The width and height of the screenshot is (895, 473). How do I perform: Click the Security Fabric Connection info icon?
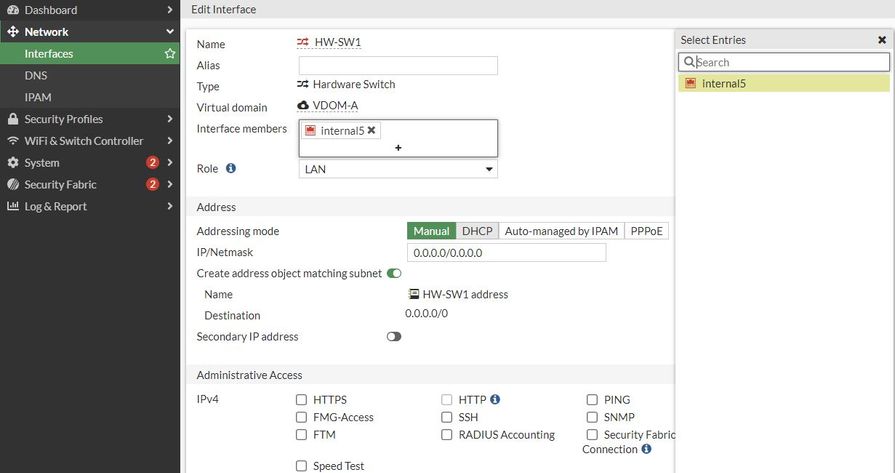click(647, 450)
